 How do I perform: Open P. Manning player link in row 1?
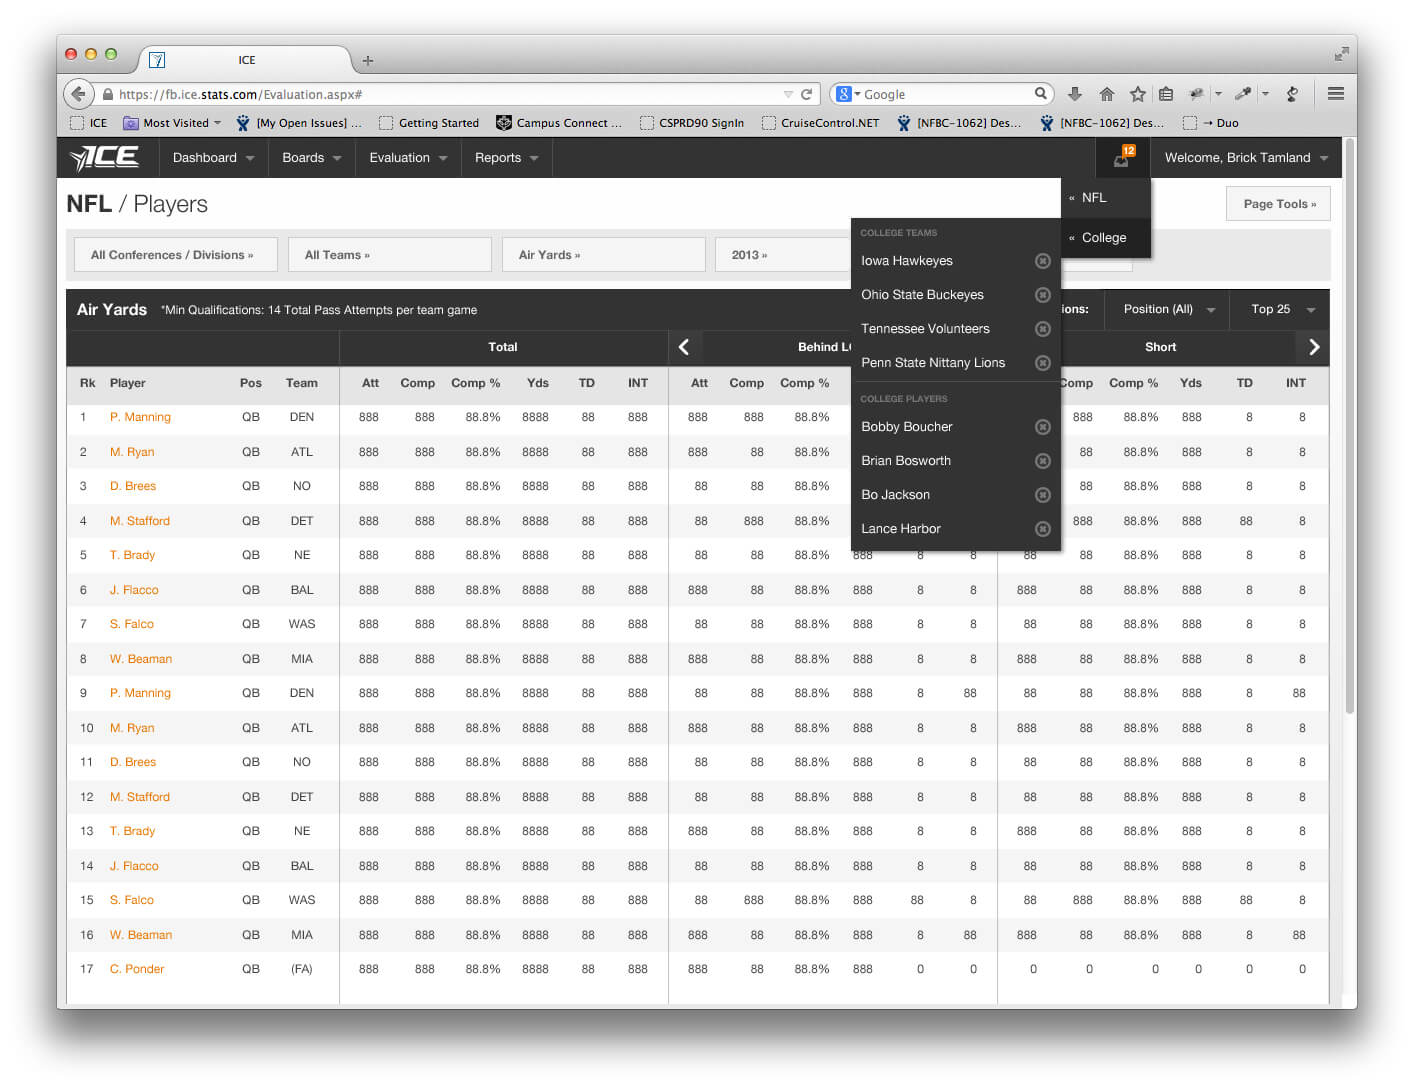(x=140, y=417)
